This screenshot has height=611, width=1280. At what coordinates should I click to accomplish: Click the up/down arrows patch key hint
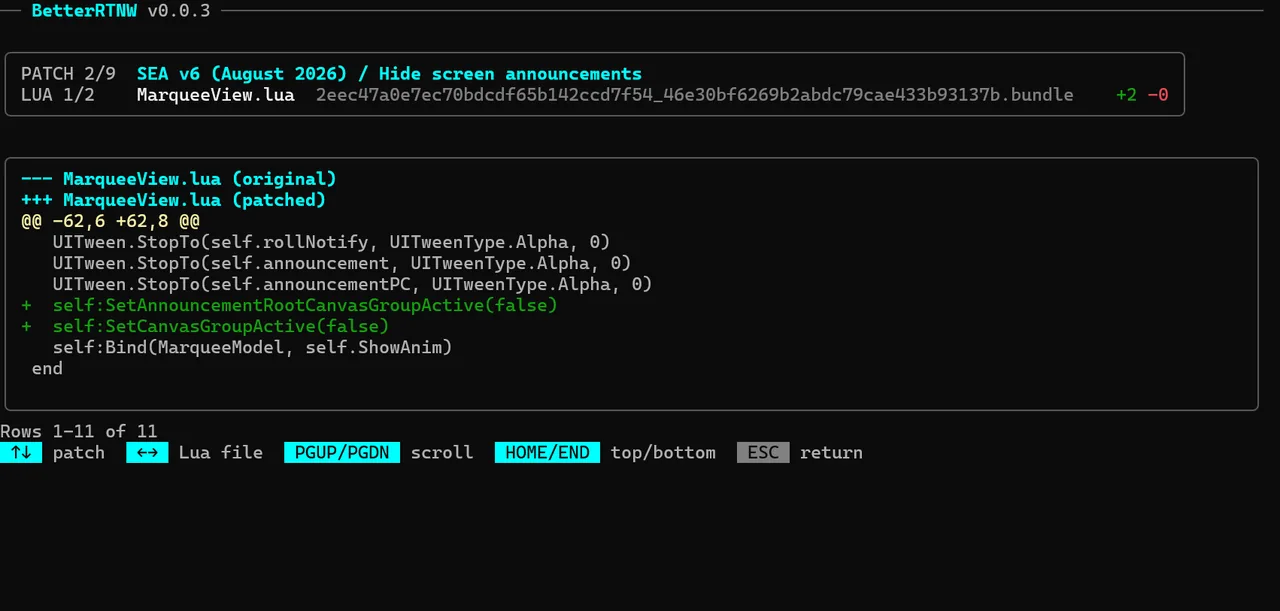(x=21, y=452)
